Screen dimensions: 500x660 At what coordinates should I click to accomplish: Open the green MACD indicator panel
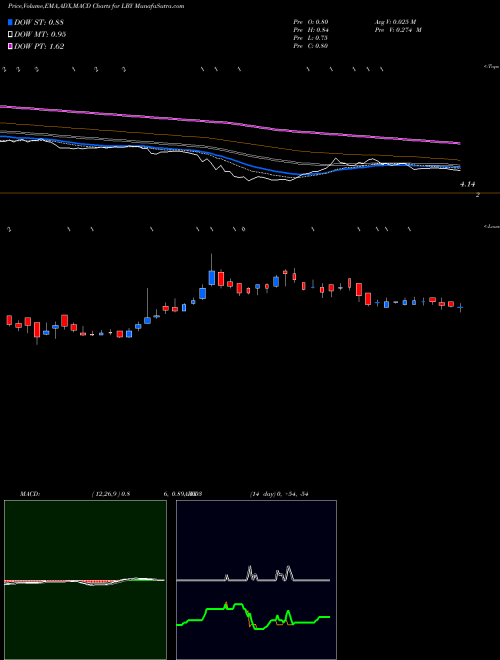point(85,580)
